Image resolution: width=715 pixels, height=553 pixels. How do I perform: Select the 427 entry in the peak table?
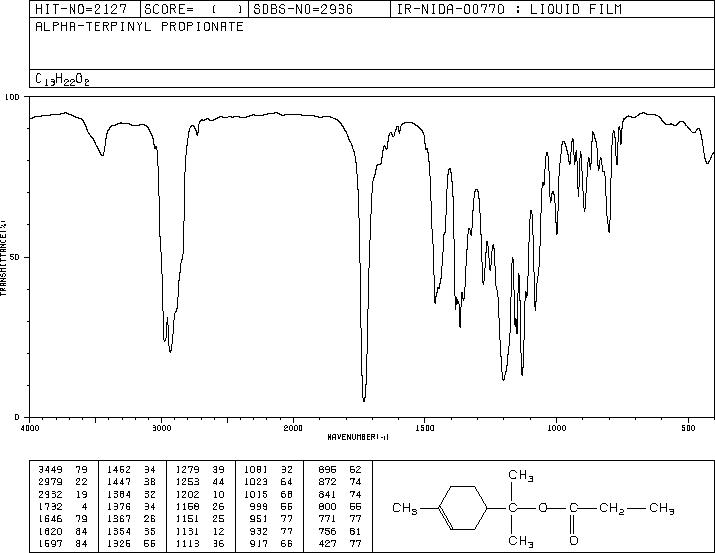327,543
